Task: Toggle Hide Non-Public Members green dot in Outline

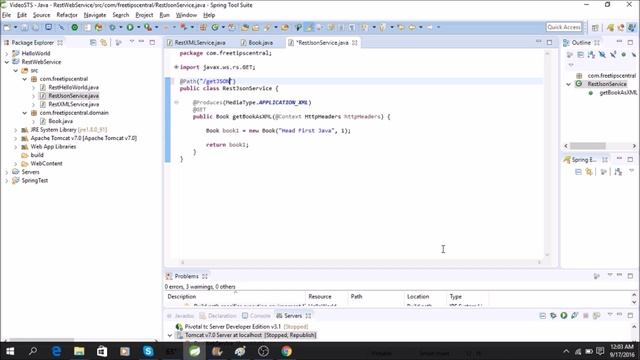Action: [624, 55]
